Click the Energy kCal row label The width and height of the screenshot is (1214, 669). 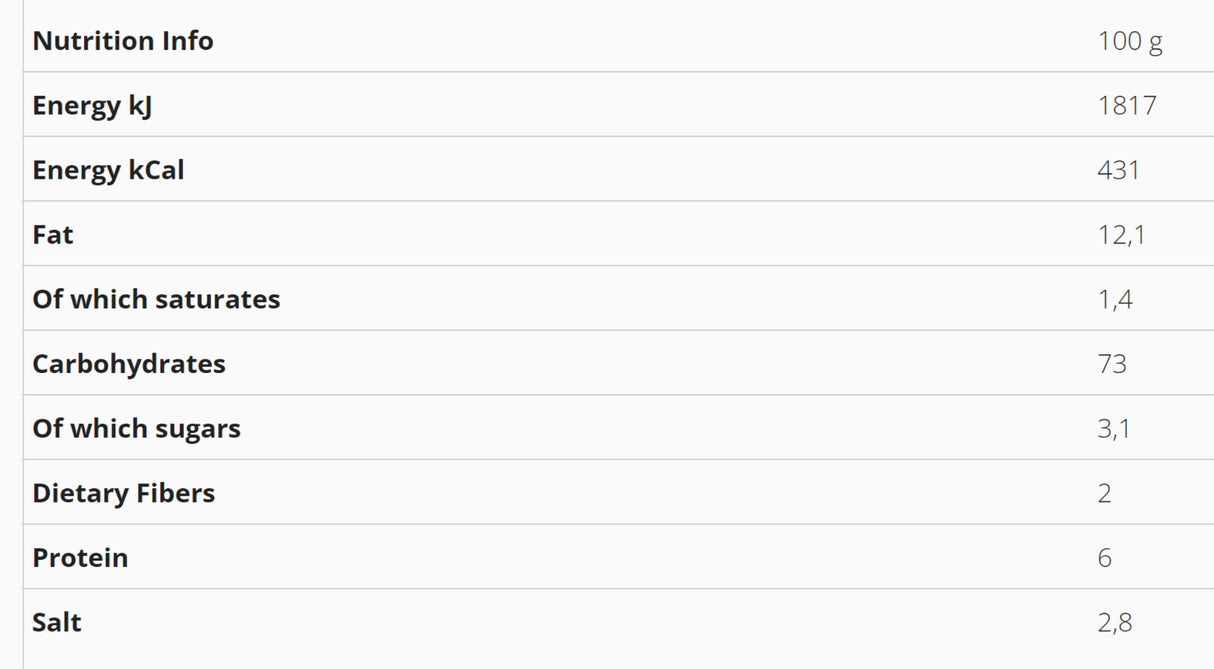point(108,170)
